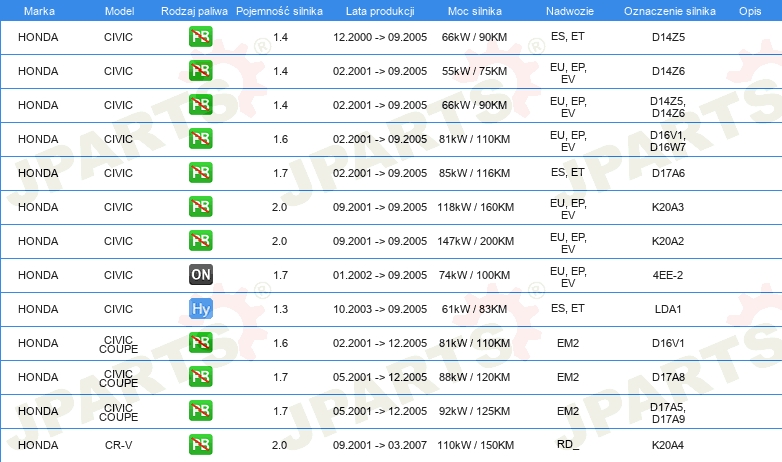Click engine power 85kW / 116KM
782x462 pixels.
[474, 173]
